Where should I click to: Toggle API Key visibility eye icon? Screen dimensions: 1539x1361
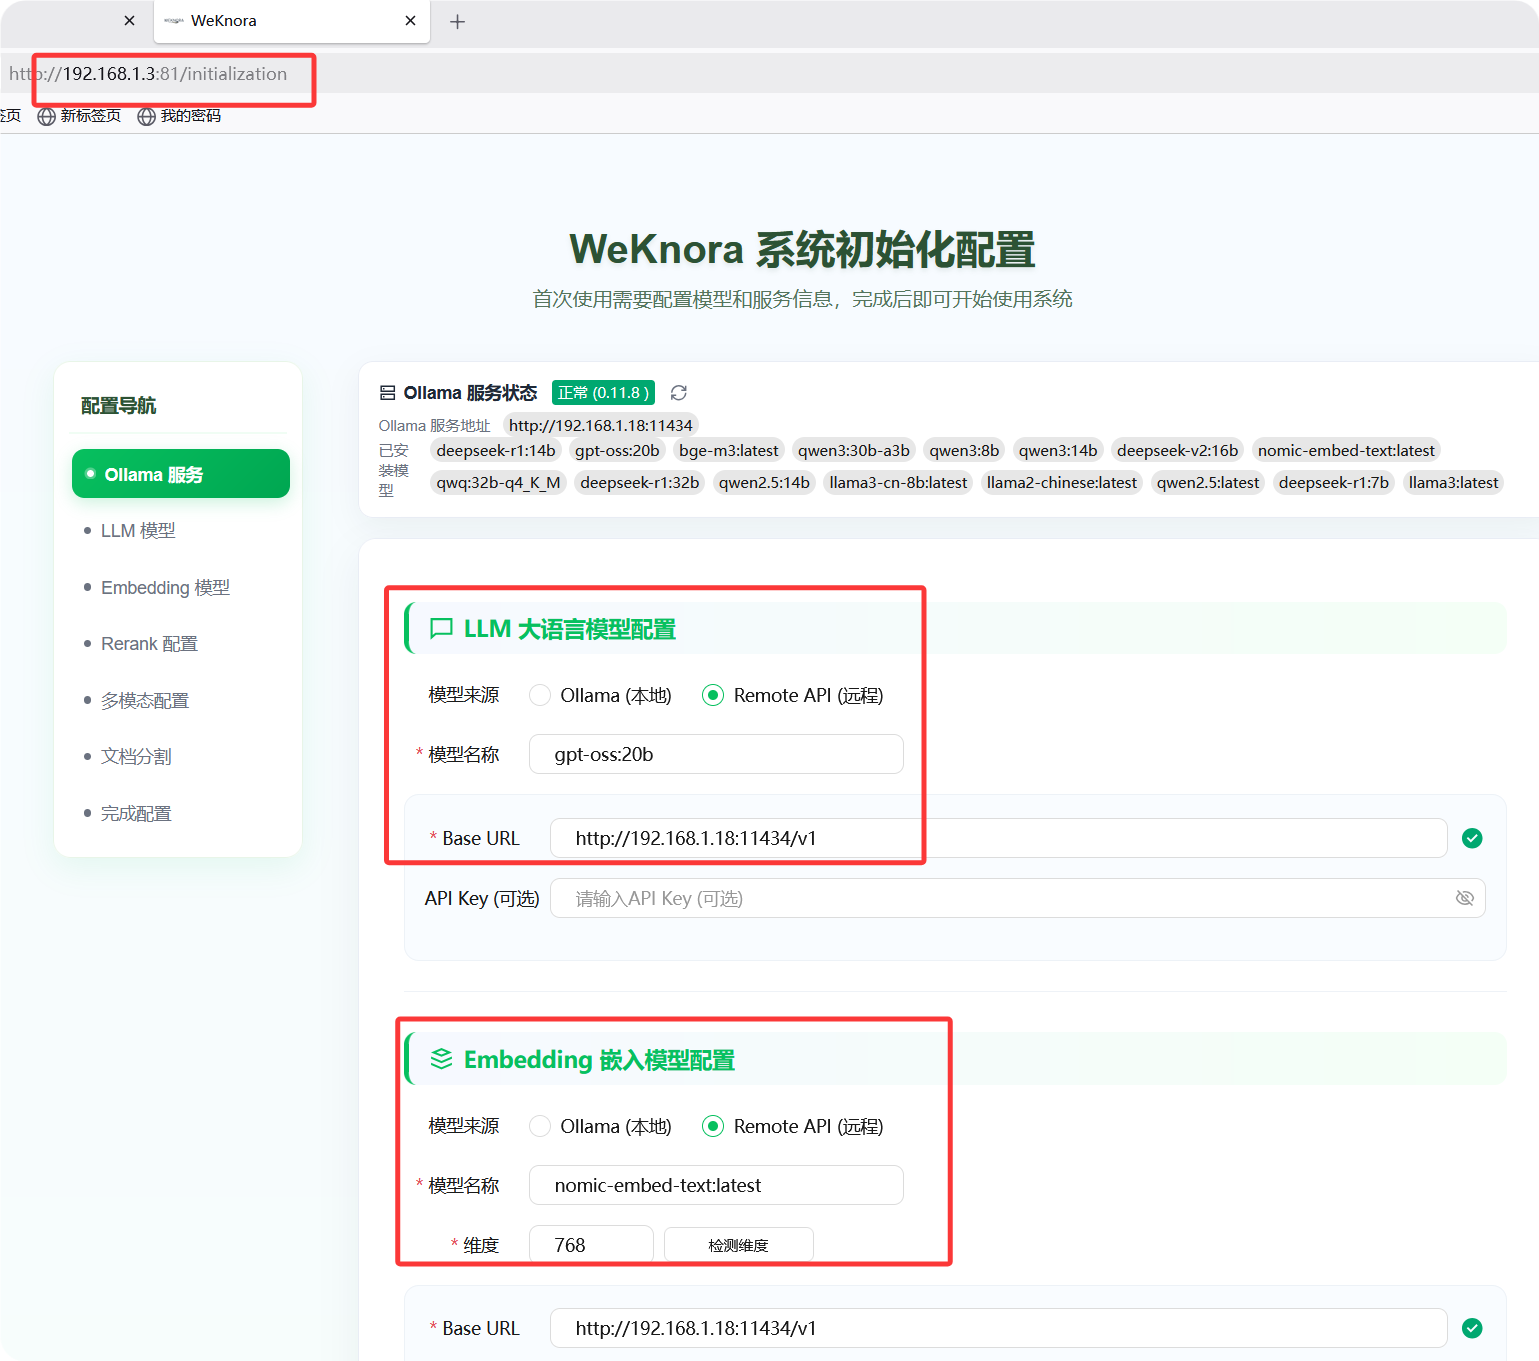tap(1464, 898)
